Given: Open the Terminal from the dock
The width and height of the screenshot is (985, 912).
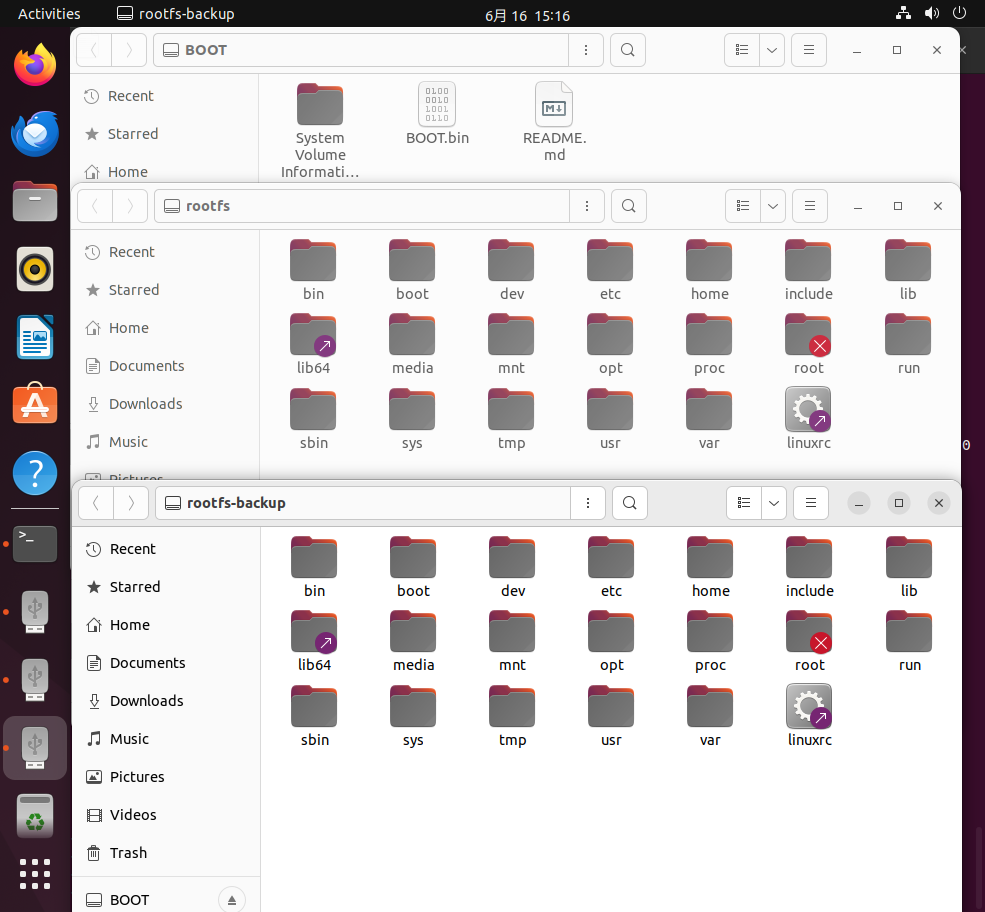Looking at the screenshot, I should coord(34,544).
